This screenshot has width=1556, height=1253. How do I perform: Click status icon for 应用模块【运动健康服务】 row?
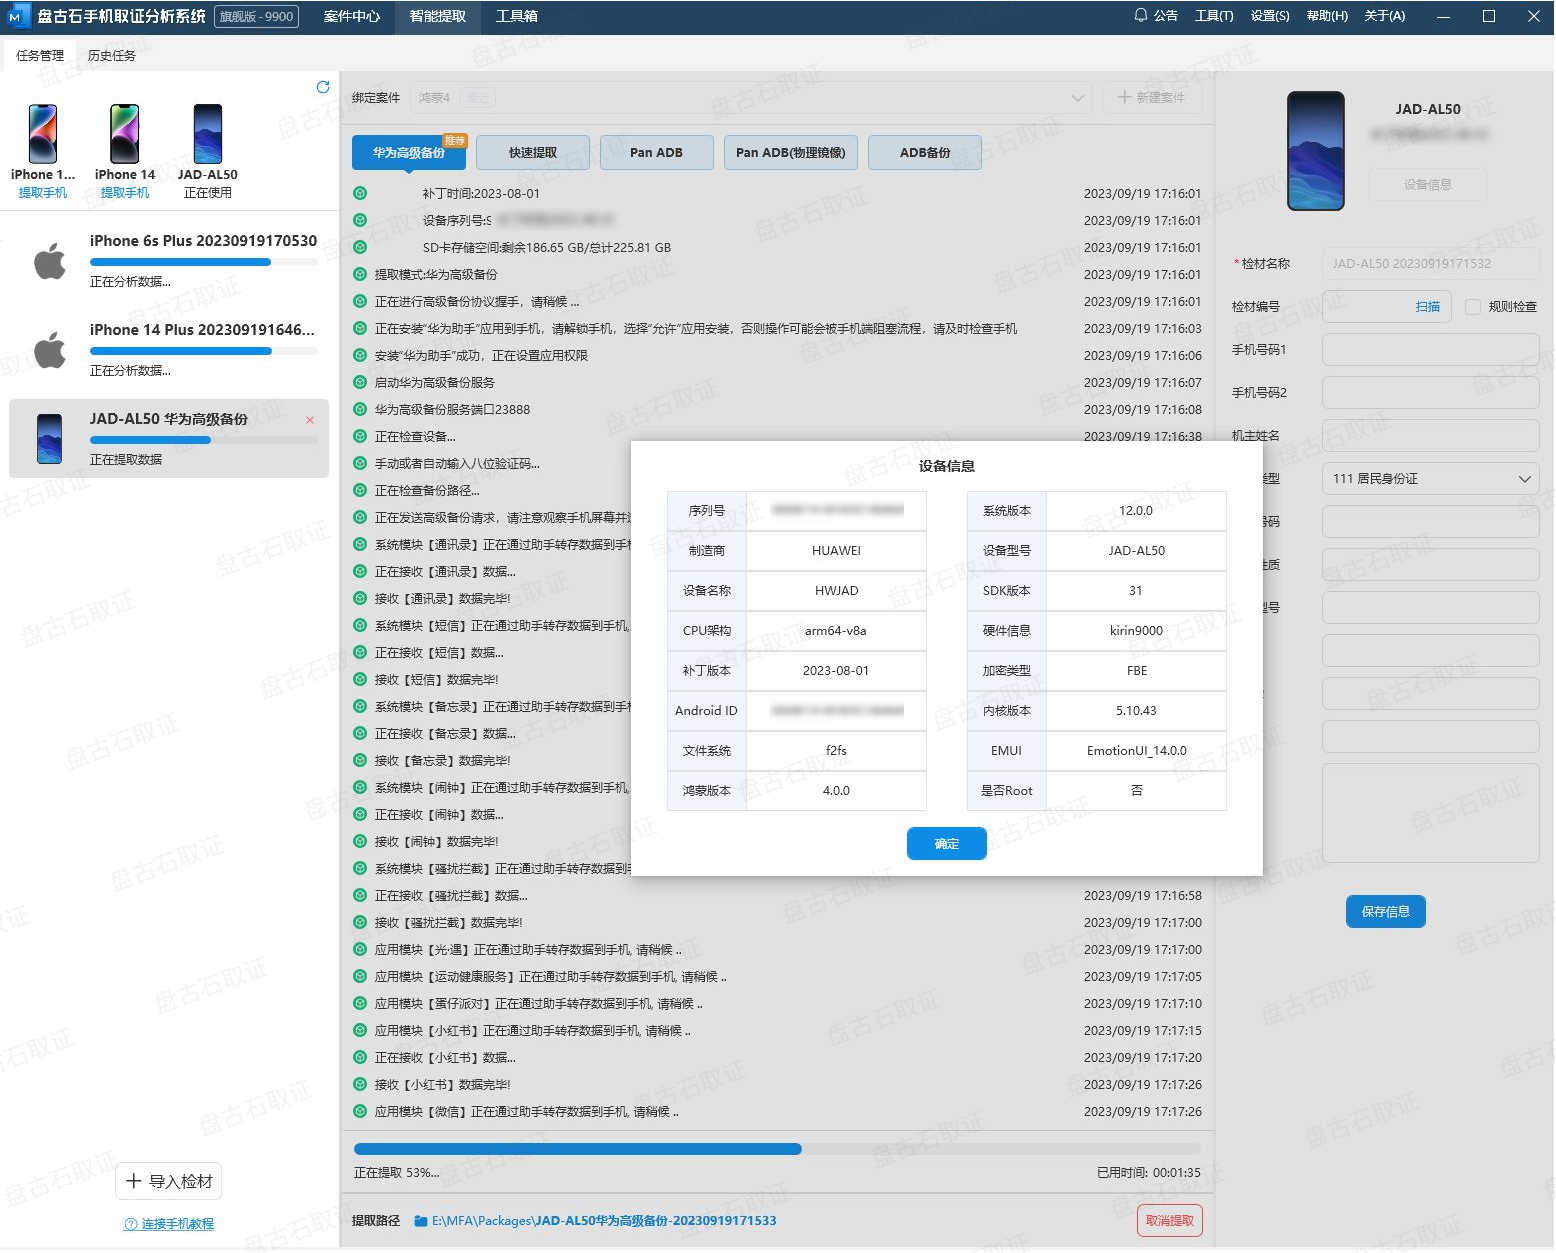tap(360, 976)
